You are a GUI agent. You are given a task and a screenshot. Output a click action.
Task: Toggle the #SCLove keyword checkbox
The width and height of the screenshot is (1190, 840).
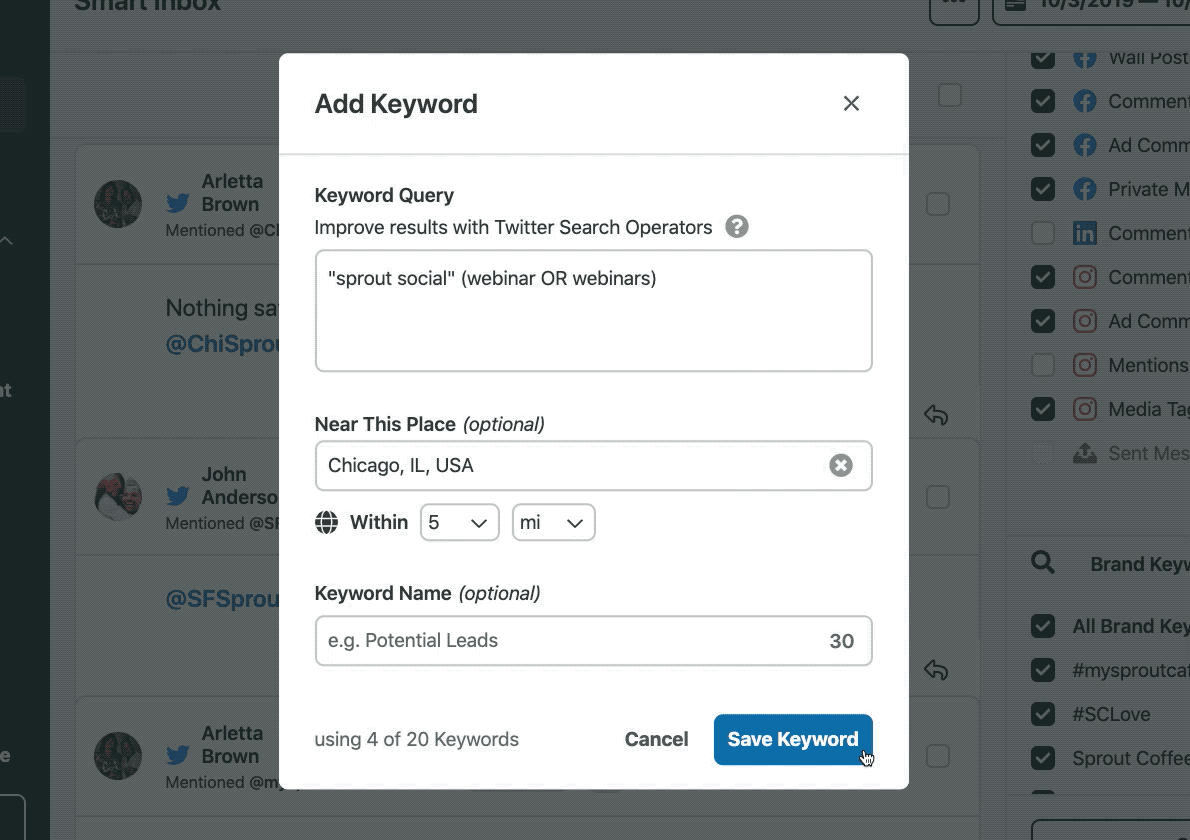1043,715
